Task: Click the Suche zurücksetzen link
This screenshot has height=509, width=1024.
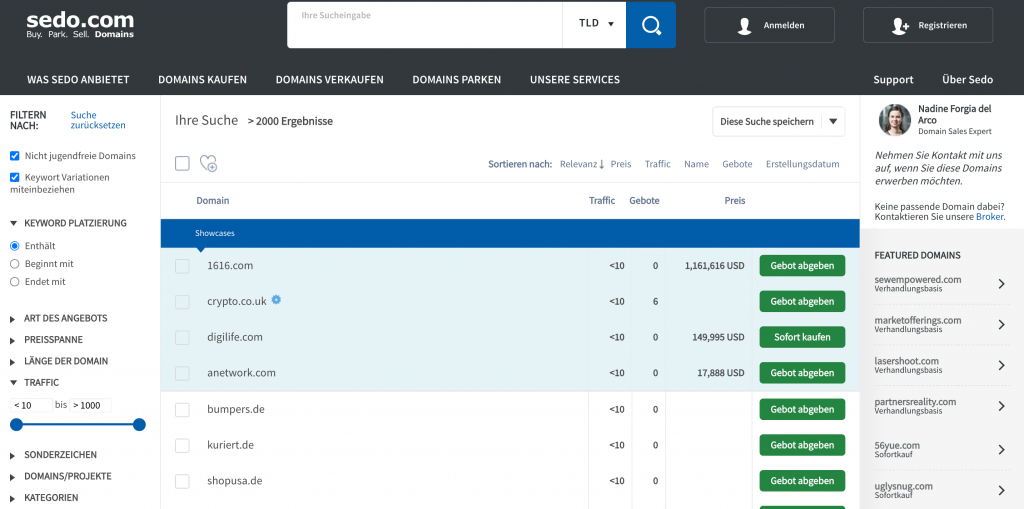Action: point(98,120)
